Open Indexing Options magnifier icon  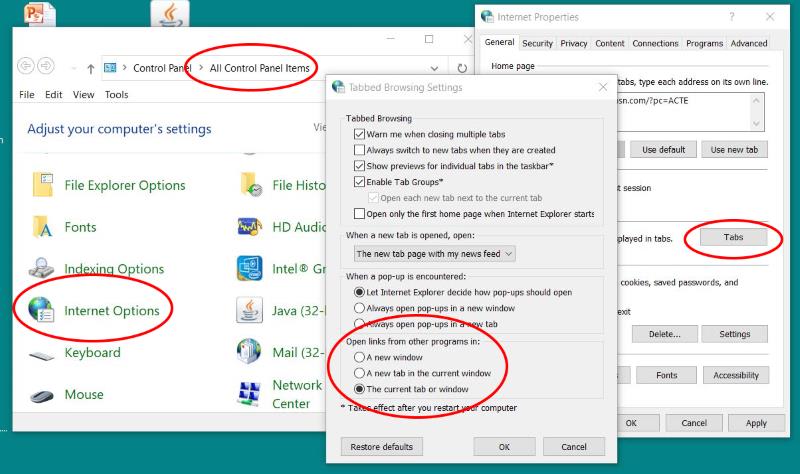(x=41, y=268)
